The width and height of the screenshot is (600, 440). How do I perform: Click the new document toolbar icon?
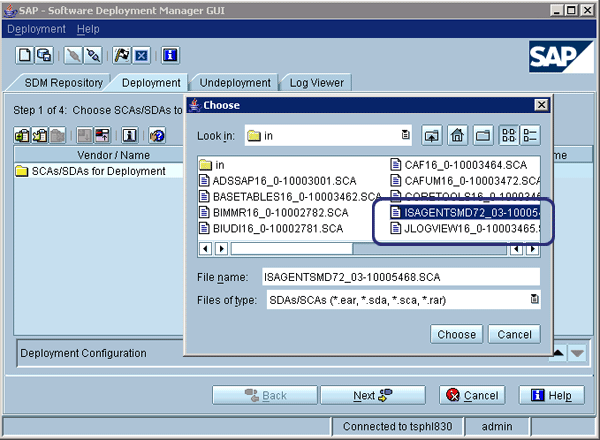24,55
